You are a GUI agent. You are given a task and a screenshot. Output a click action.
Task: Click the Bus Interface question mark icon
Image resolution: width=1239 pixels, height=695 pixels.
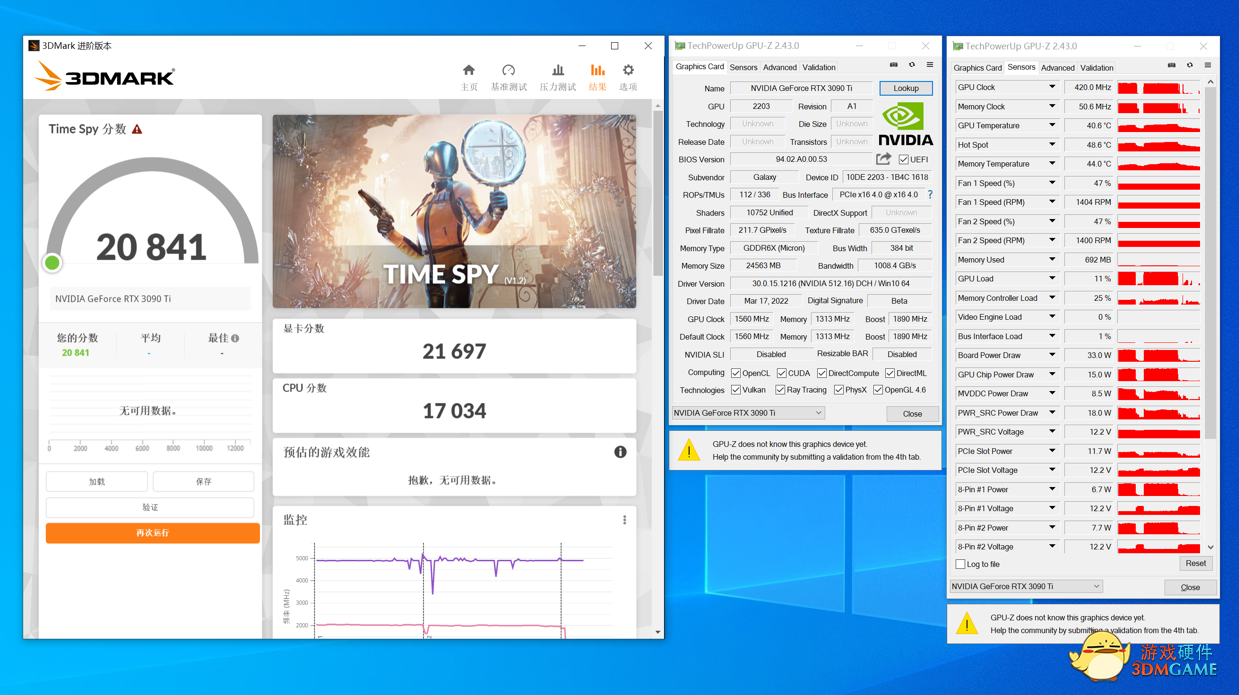coord(930,195)
